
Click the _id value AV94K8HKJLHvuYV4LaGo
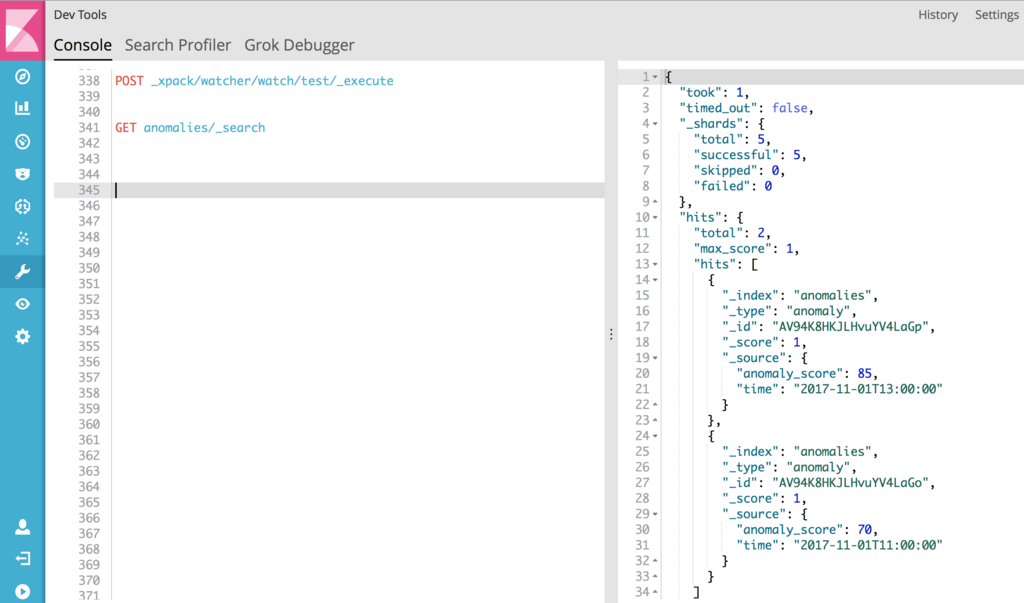850,483
